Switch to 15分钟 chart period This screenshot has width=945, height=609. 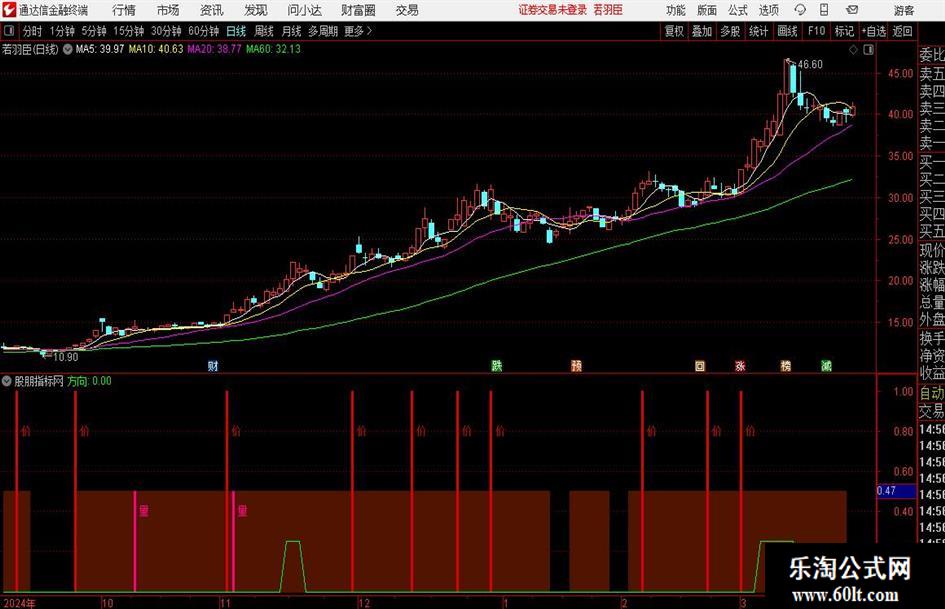(129, 31)
